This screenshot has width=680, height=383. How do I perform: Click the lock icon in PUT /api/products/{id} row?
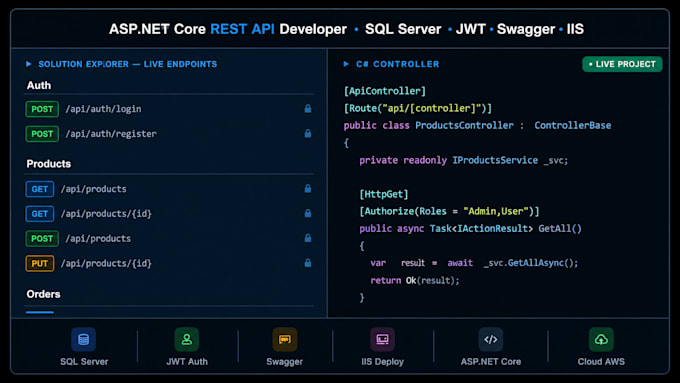(307, 263)
